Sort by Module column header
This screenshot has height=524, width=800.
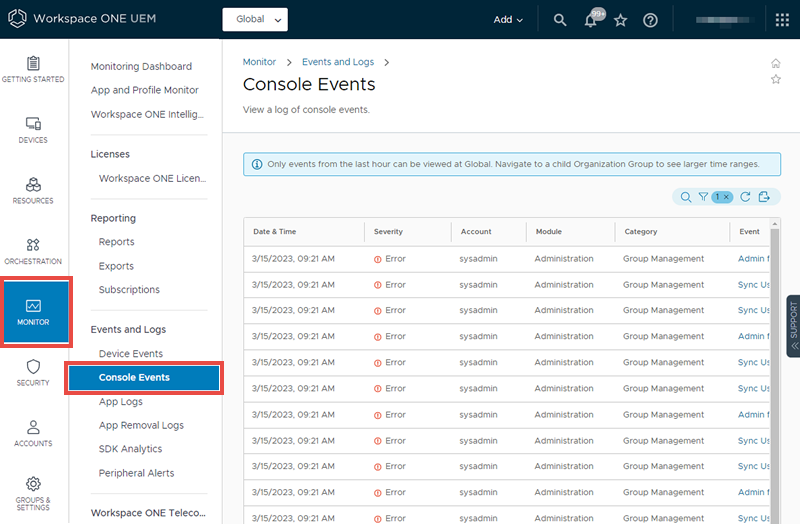click(548, 232)
